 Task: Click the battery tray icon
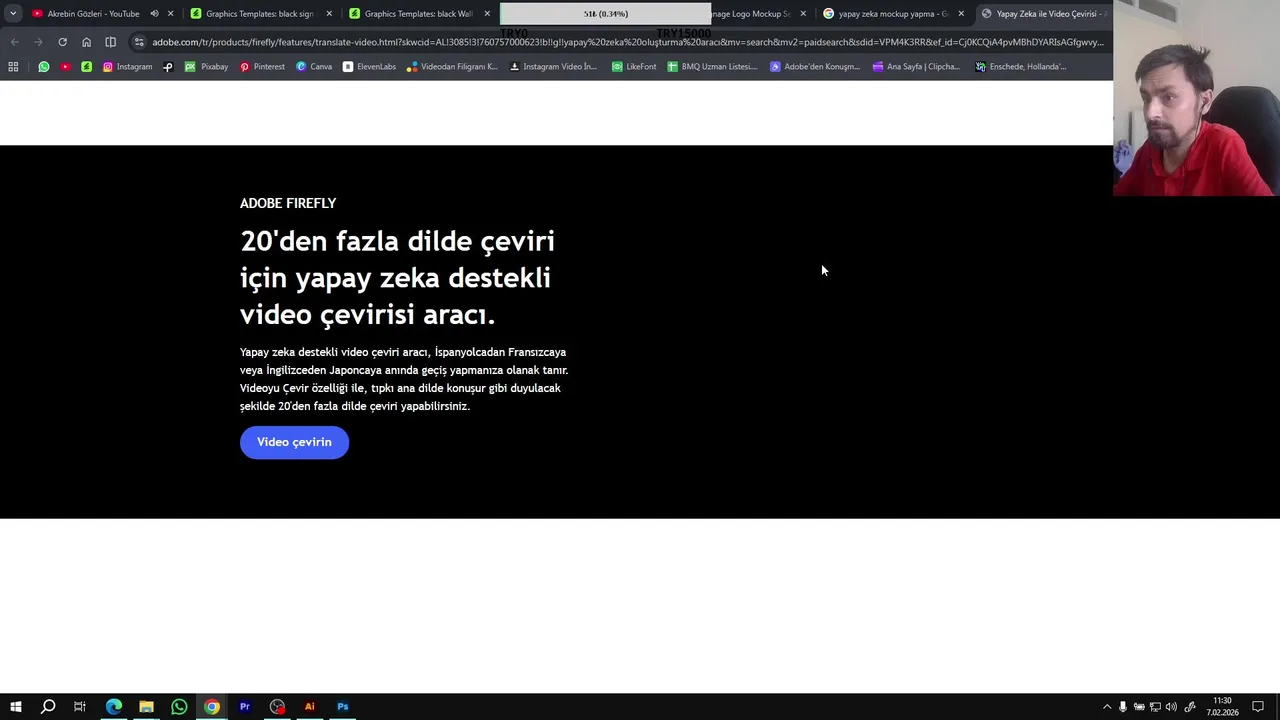(x=1139, y=707)
